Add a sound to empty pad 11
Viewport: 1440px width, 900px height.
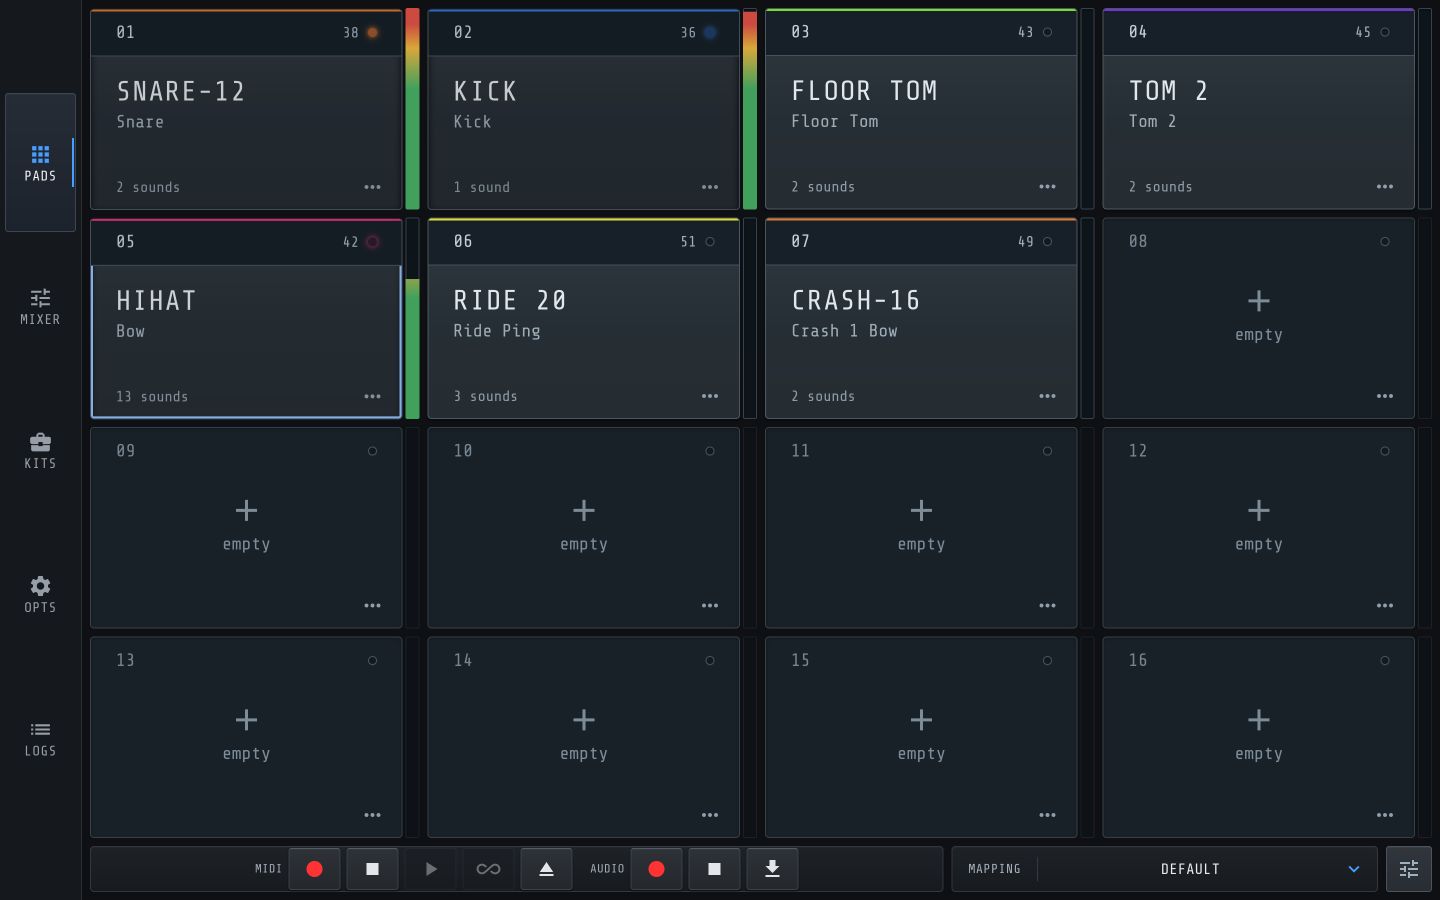[921, 511]
